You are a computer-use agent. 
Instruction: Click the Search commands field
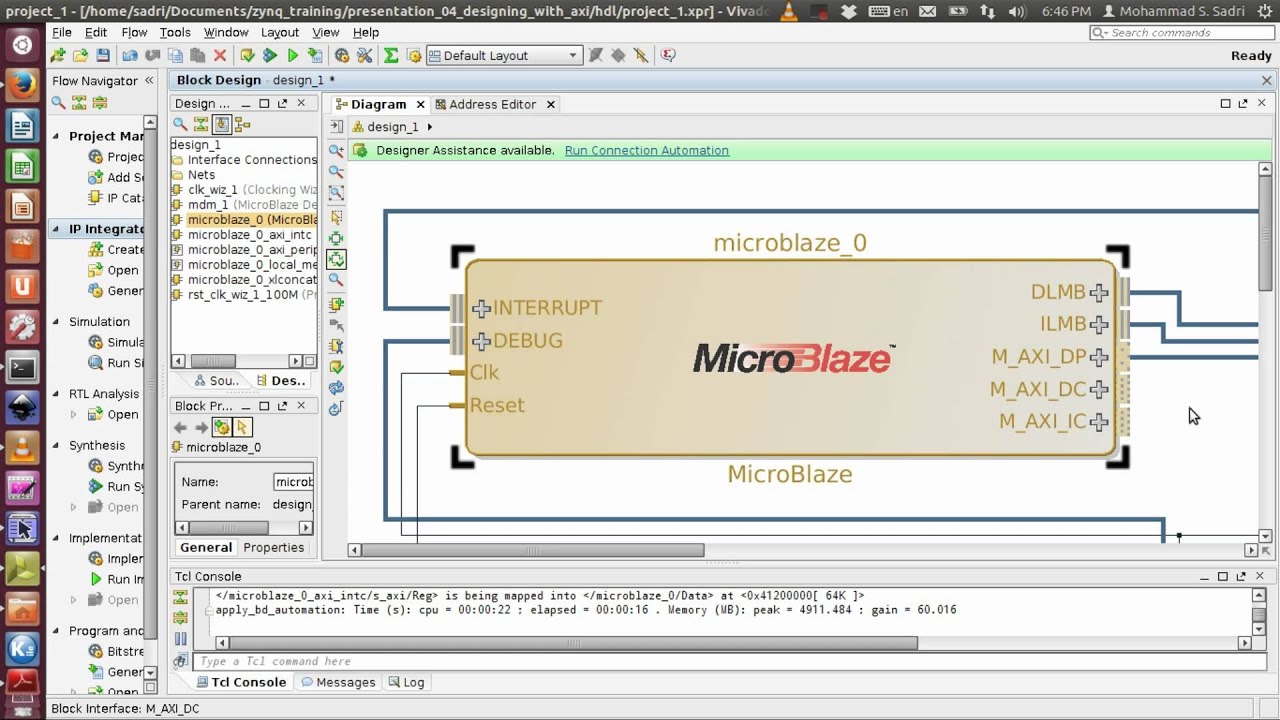1181,33
